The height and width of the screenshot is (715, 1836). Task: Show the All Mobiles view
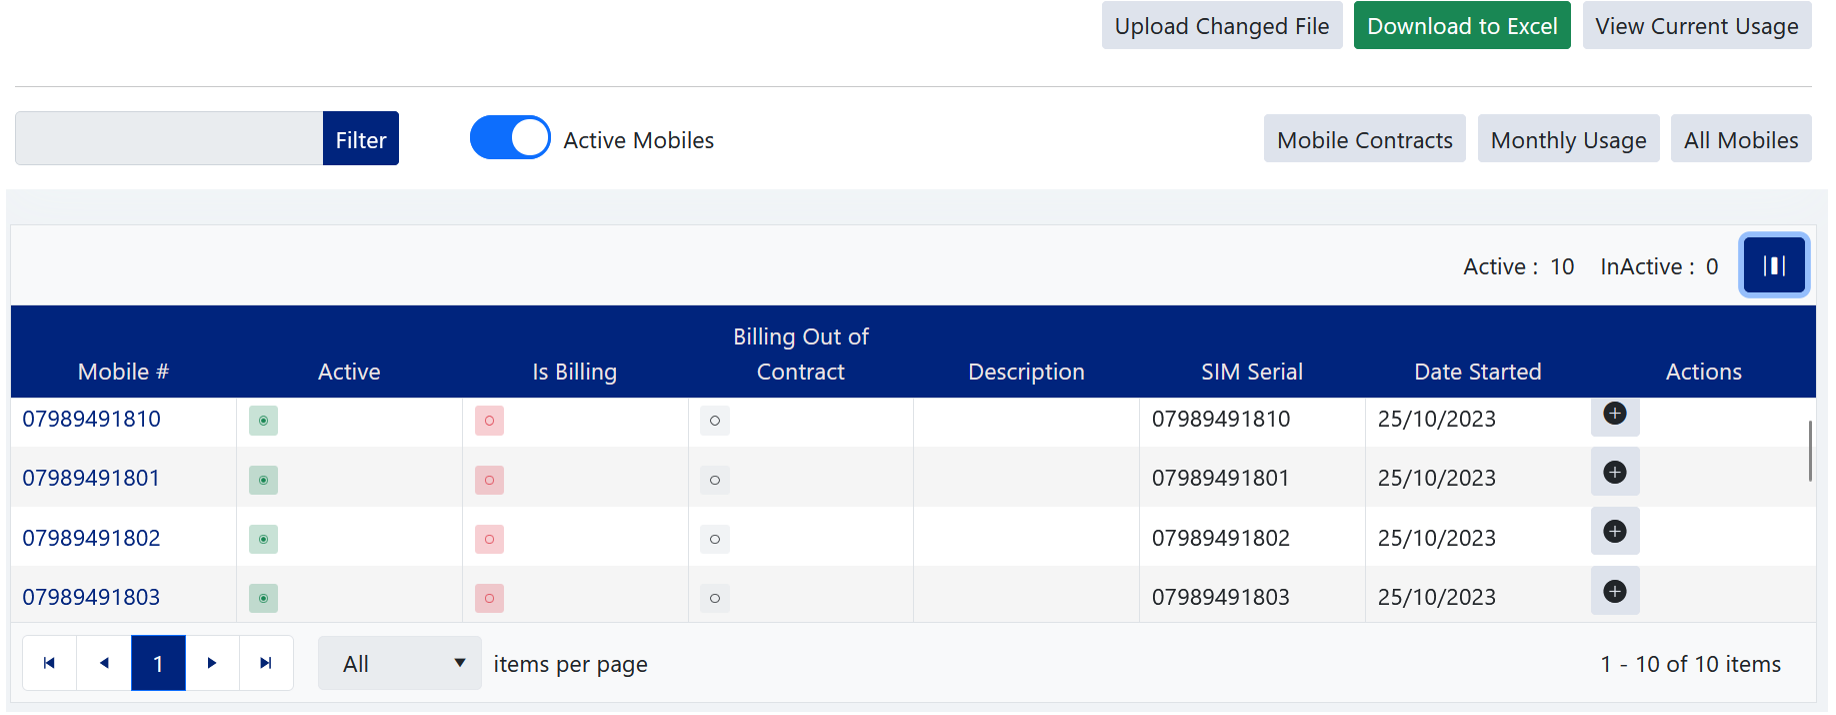click(1740, 140)
